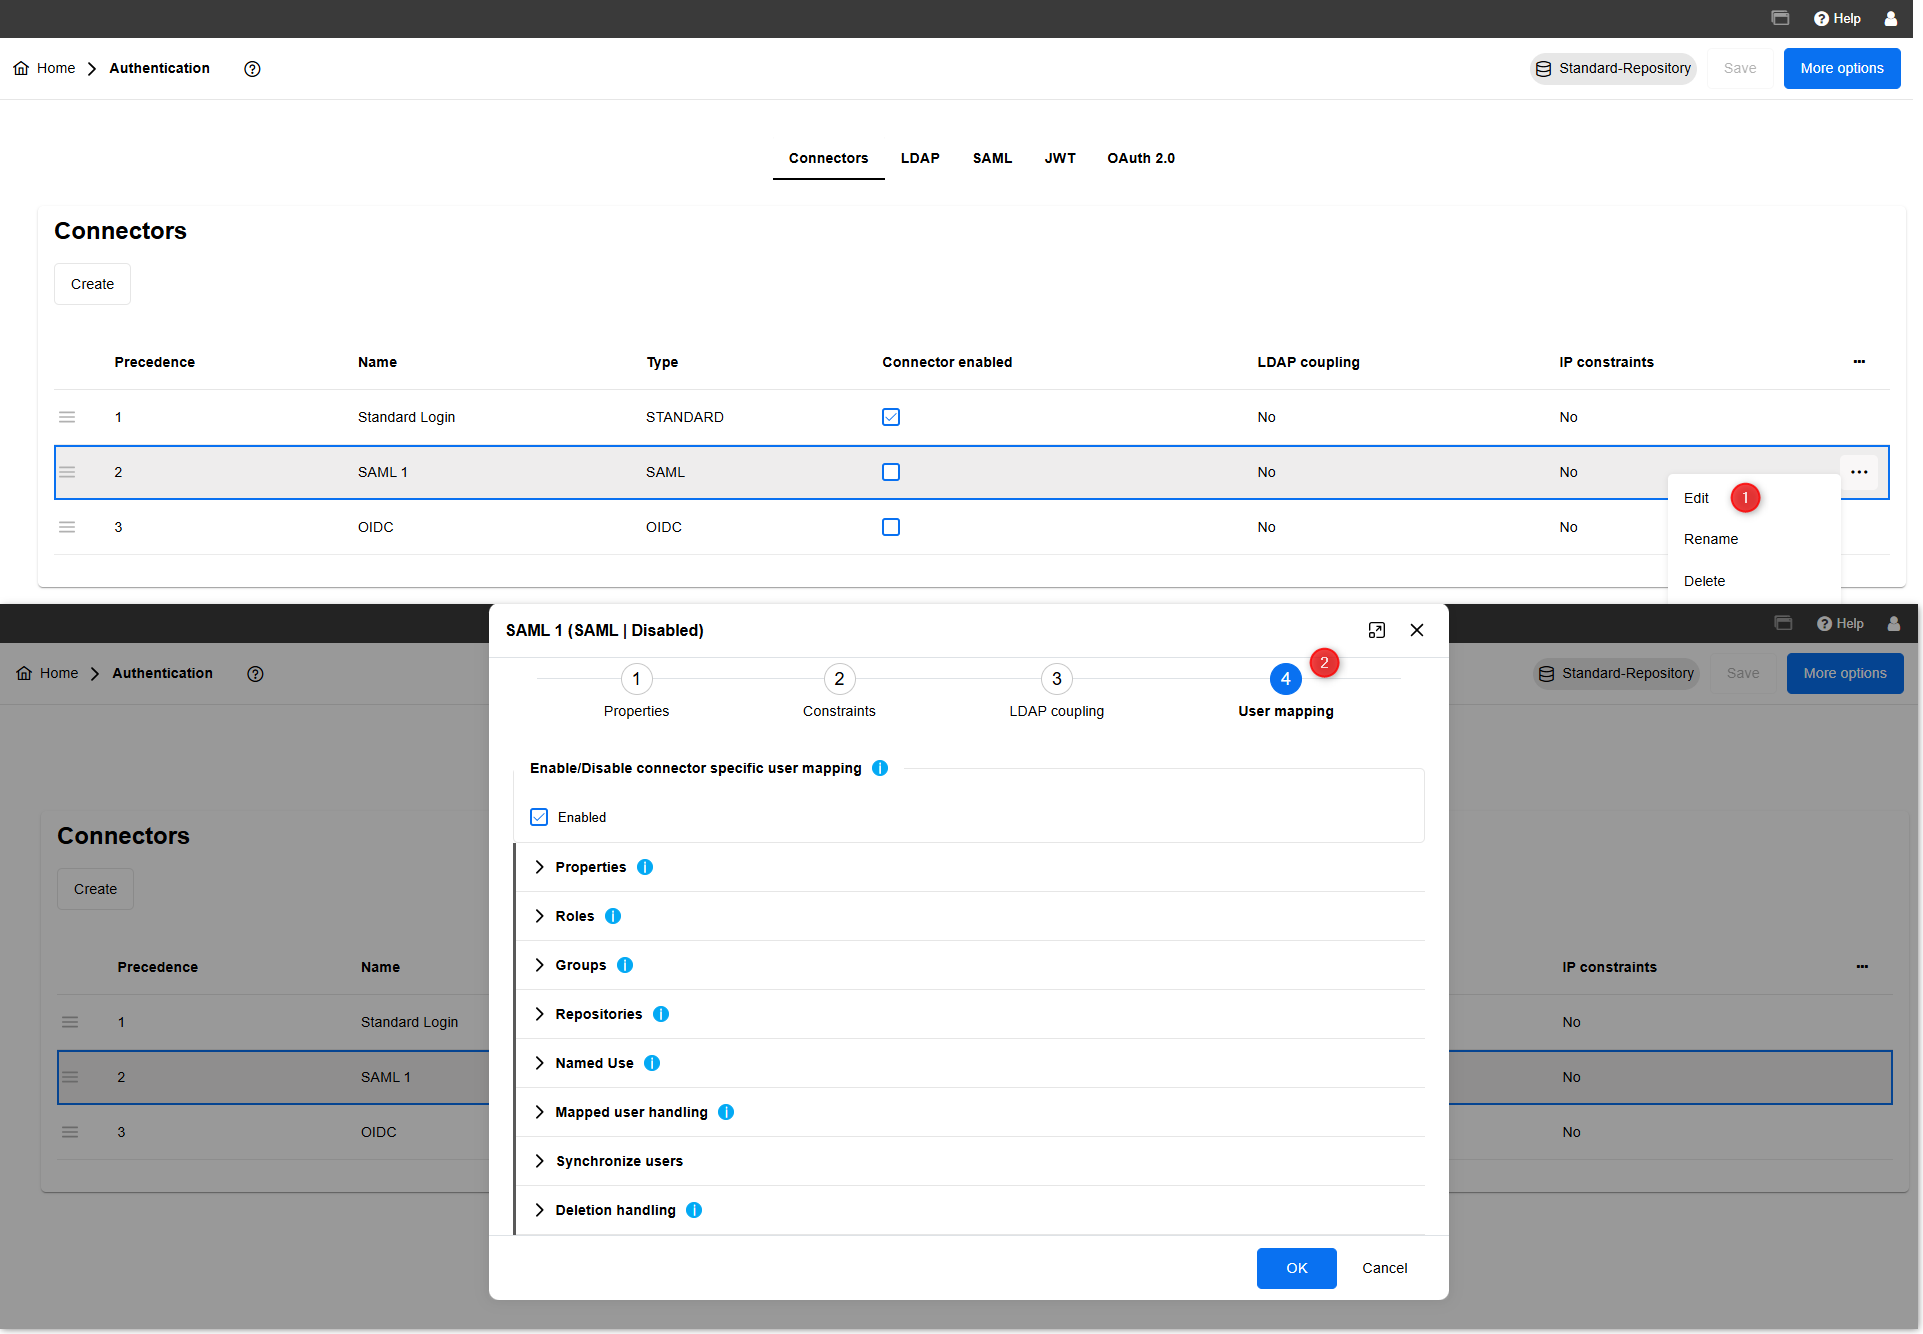Uncheck Enabled under user mapping
Viewport: 1923px width, 1334px height.
click(539, 817)
